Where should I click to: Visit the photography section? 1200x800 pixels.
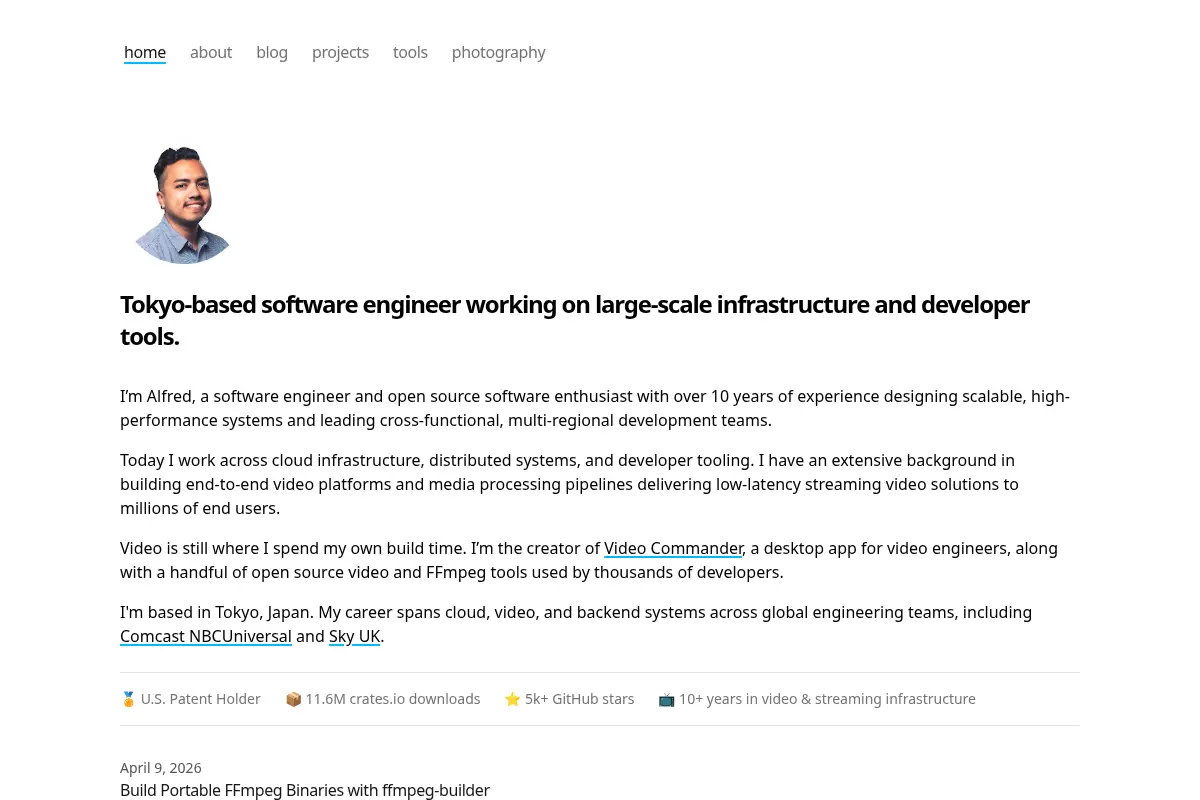498,52
